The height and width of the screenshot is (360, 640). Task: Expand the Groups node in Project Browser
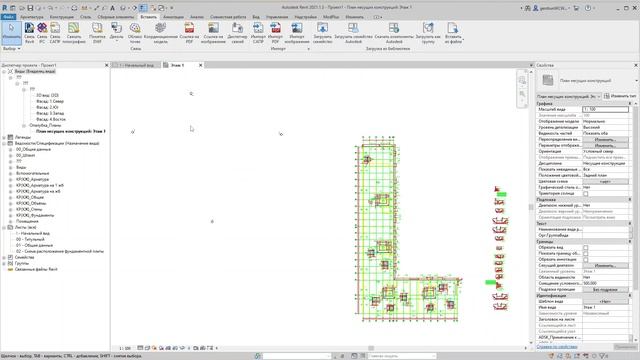[x=4, y=264]
